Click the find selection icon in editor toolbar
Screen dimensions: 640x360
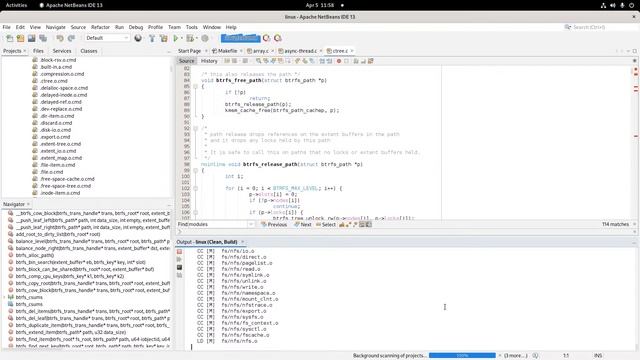tap(258, 61)
